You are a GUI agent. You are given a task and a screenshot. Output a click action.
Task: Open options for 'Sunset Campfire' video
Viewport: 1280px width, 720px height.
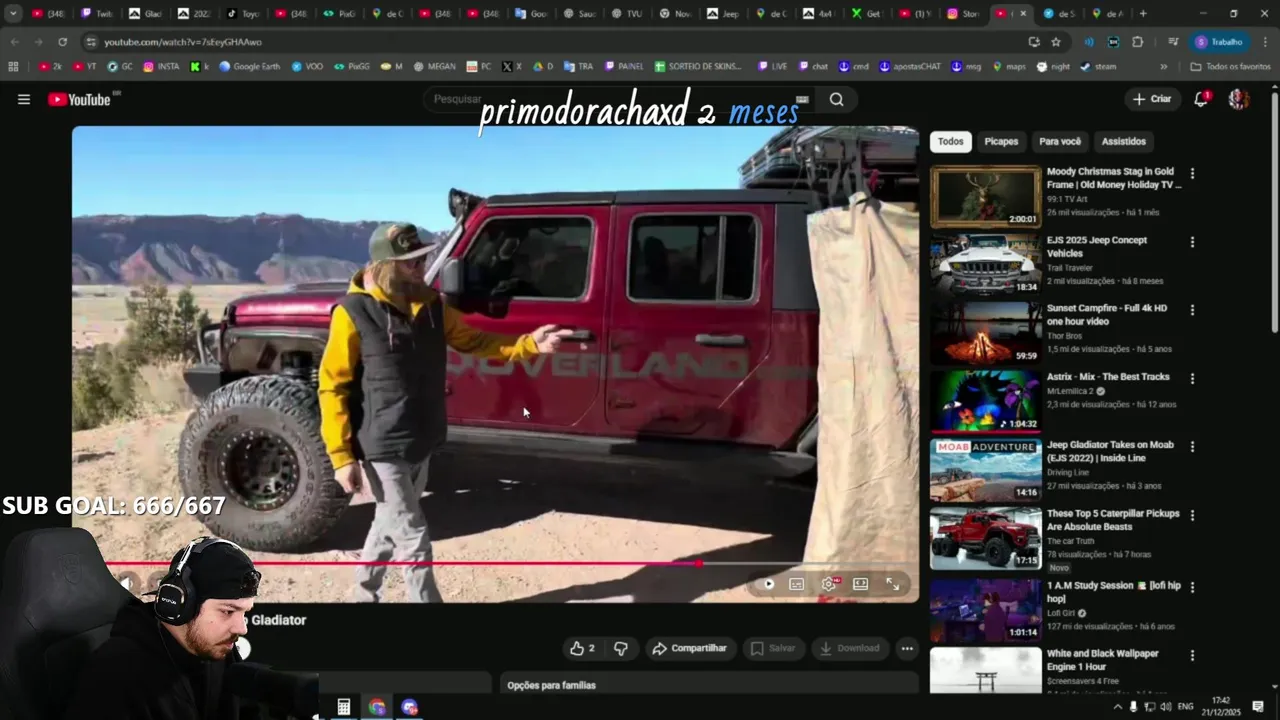coord(1192,310)
